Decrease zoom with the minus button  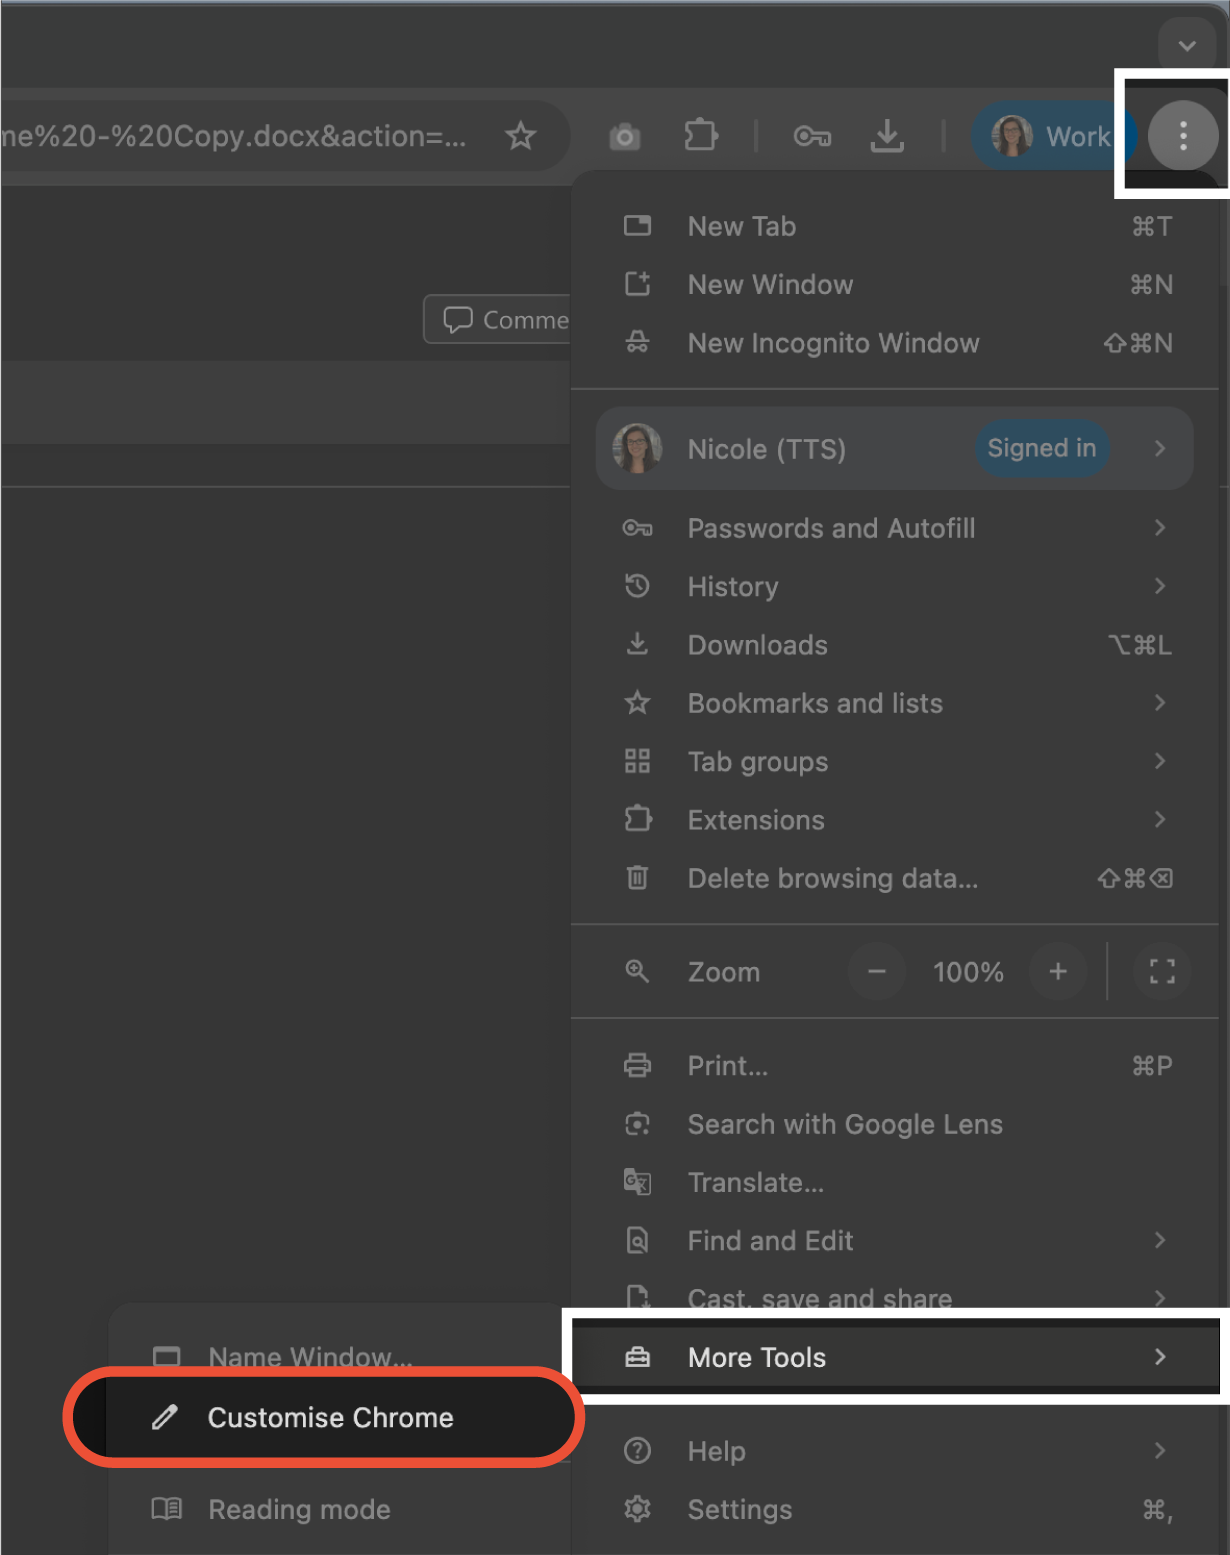click(x=877, y=971)
